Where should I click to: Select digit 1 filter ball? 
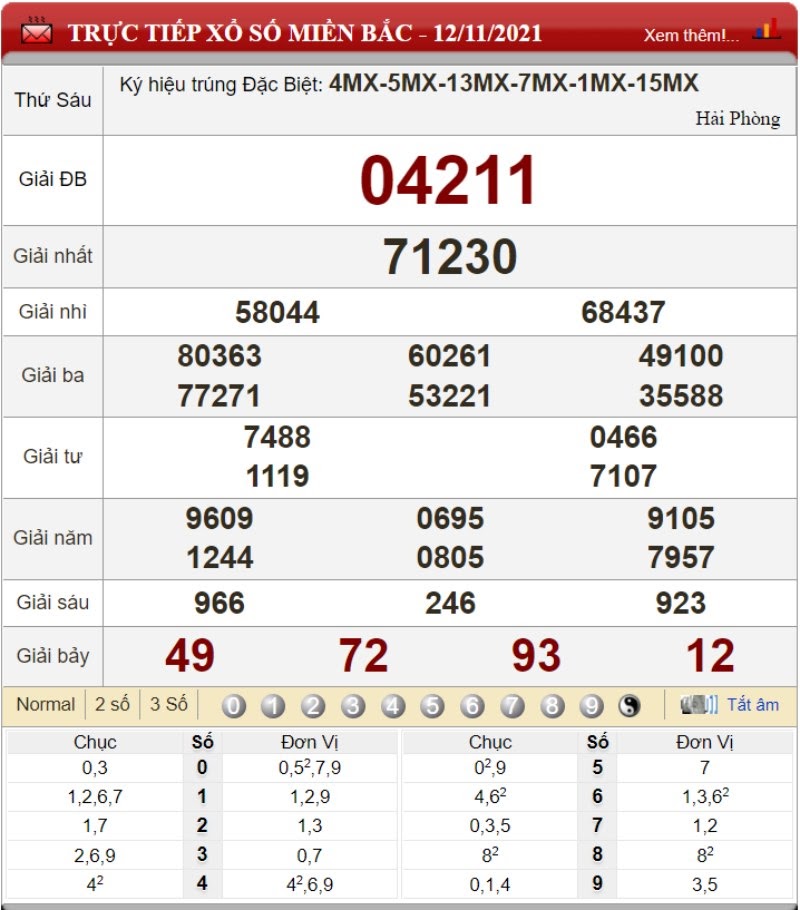tap(273, 706)
